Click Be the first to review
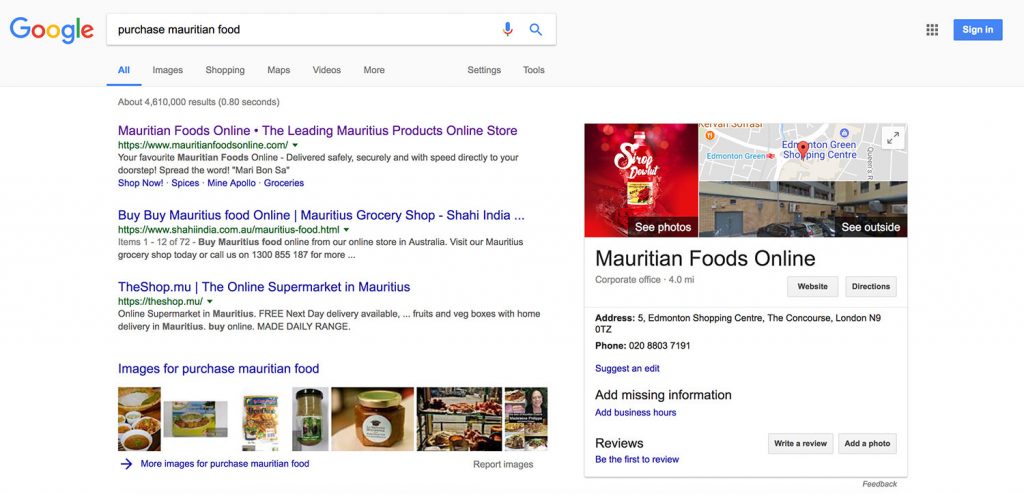This screenshot has width=1024, height=494. pos(637,459)
